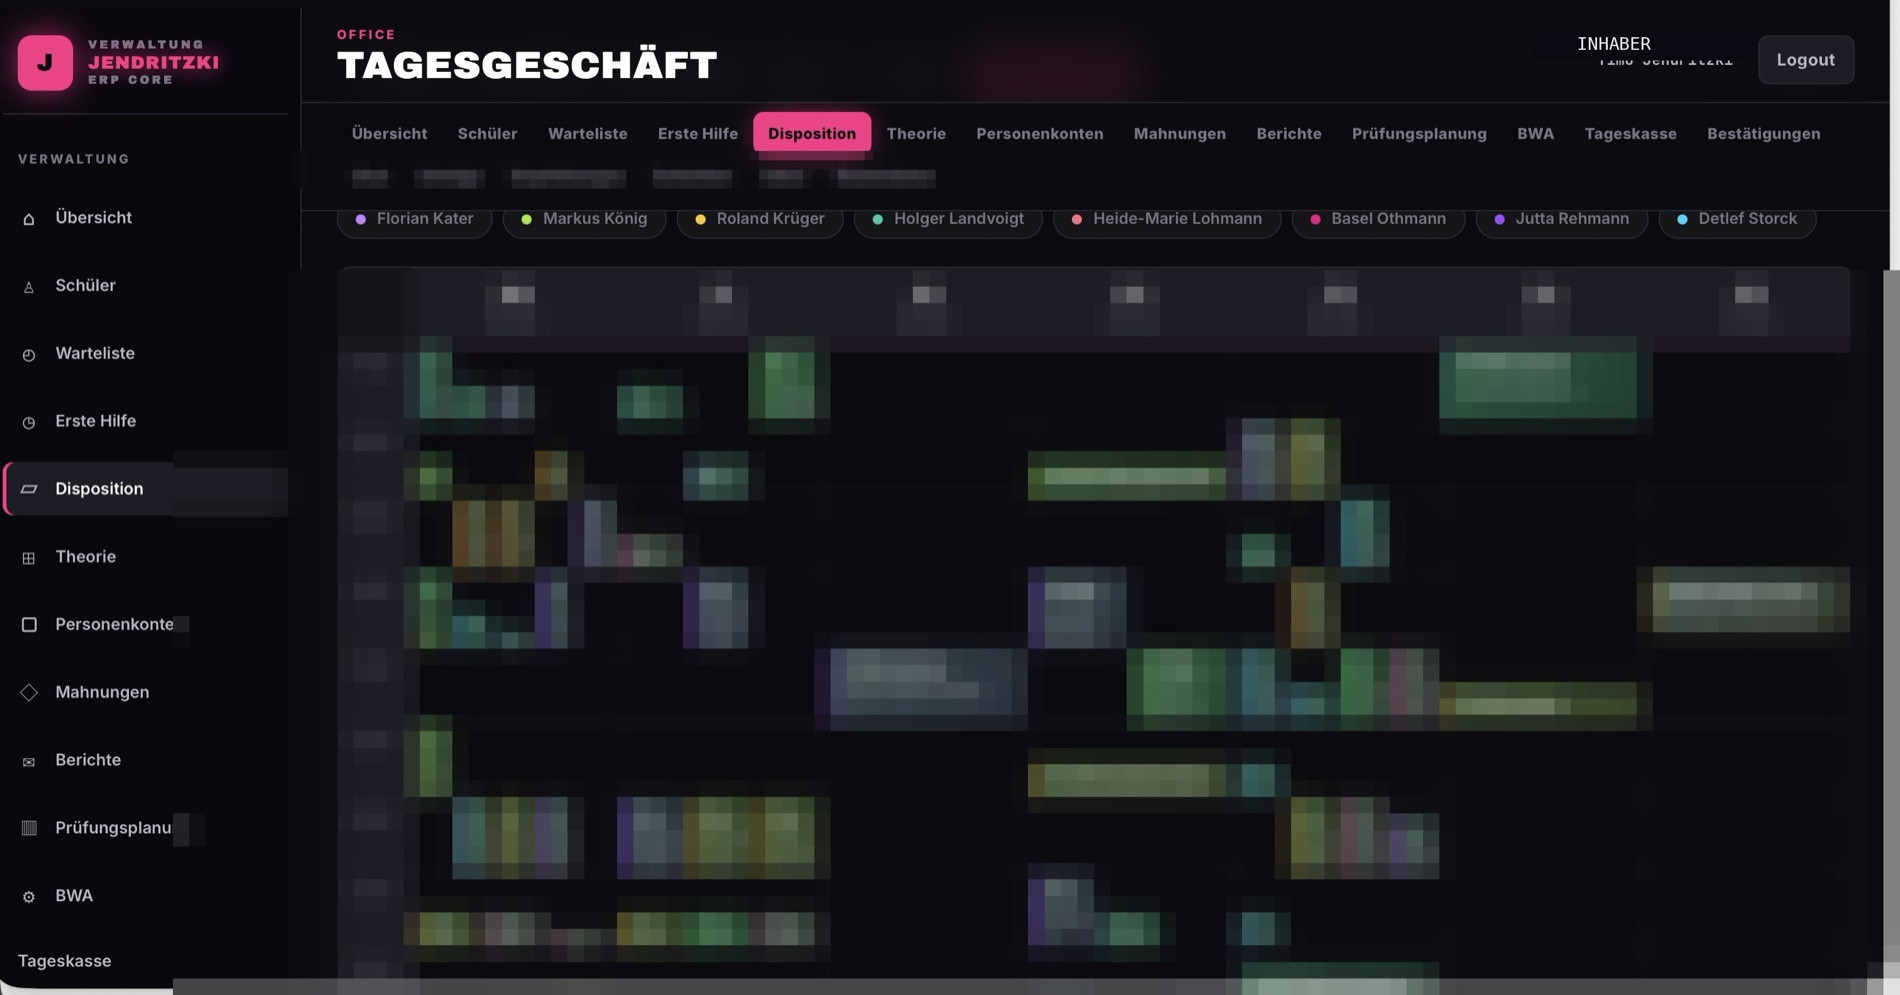Click the Warteliste clock icon in sidebar

29,355
